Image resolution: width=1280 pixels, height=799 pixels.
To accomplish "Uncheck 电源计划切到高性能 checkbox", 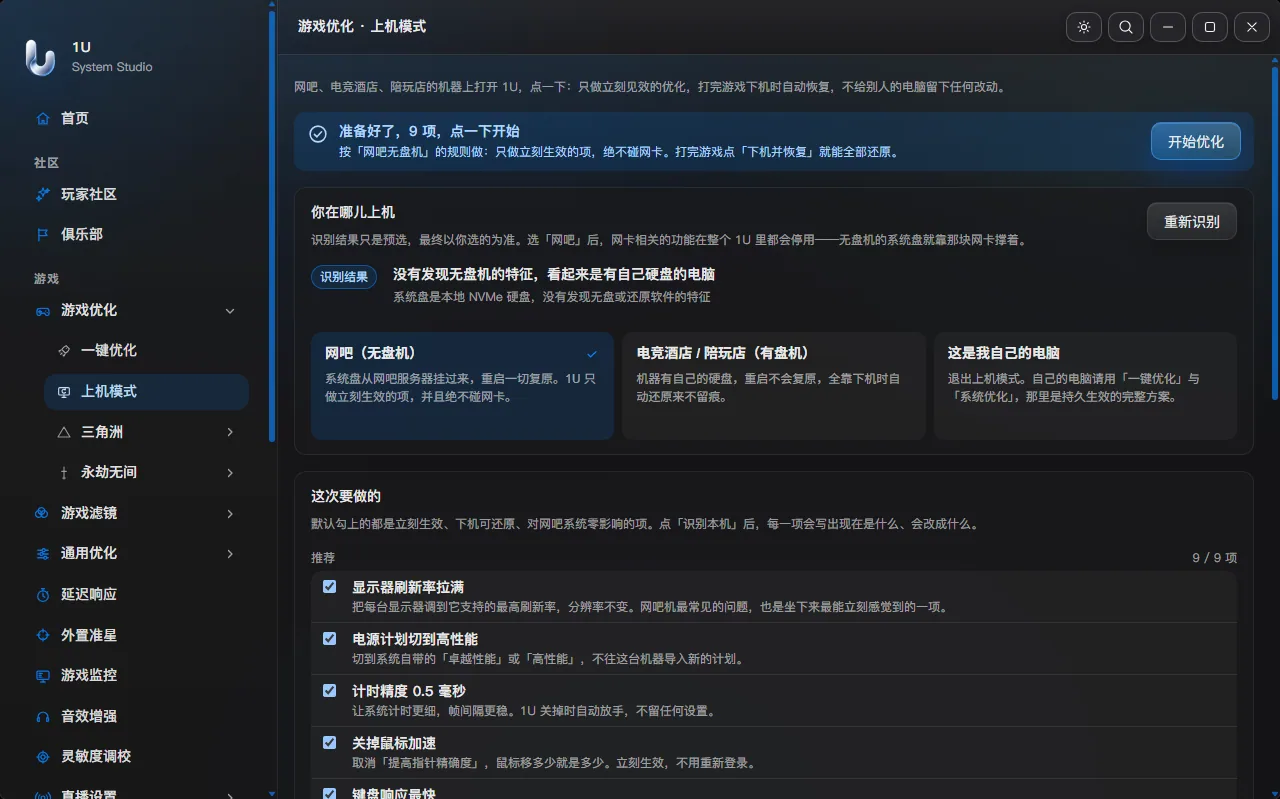I will point(330,638).
